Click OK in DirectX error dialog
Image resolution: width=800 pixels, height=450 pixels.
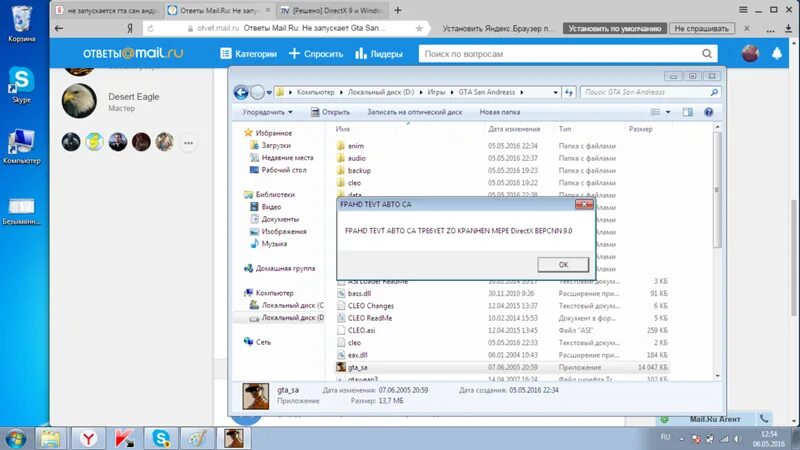(563, 264)
